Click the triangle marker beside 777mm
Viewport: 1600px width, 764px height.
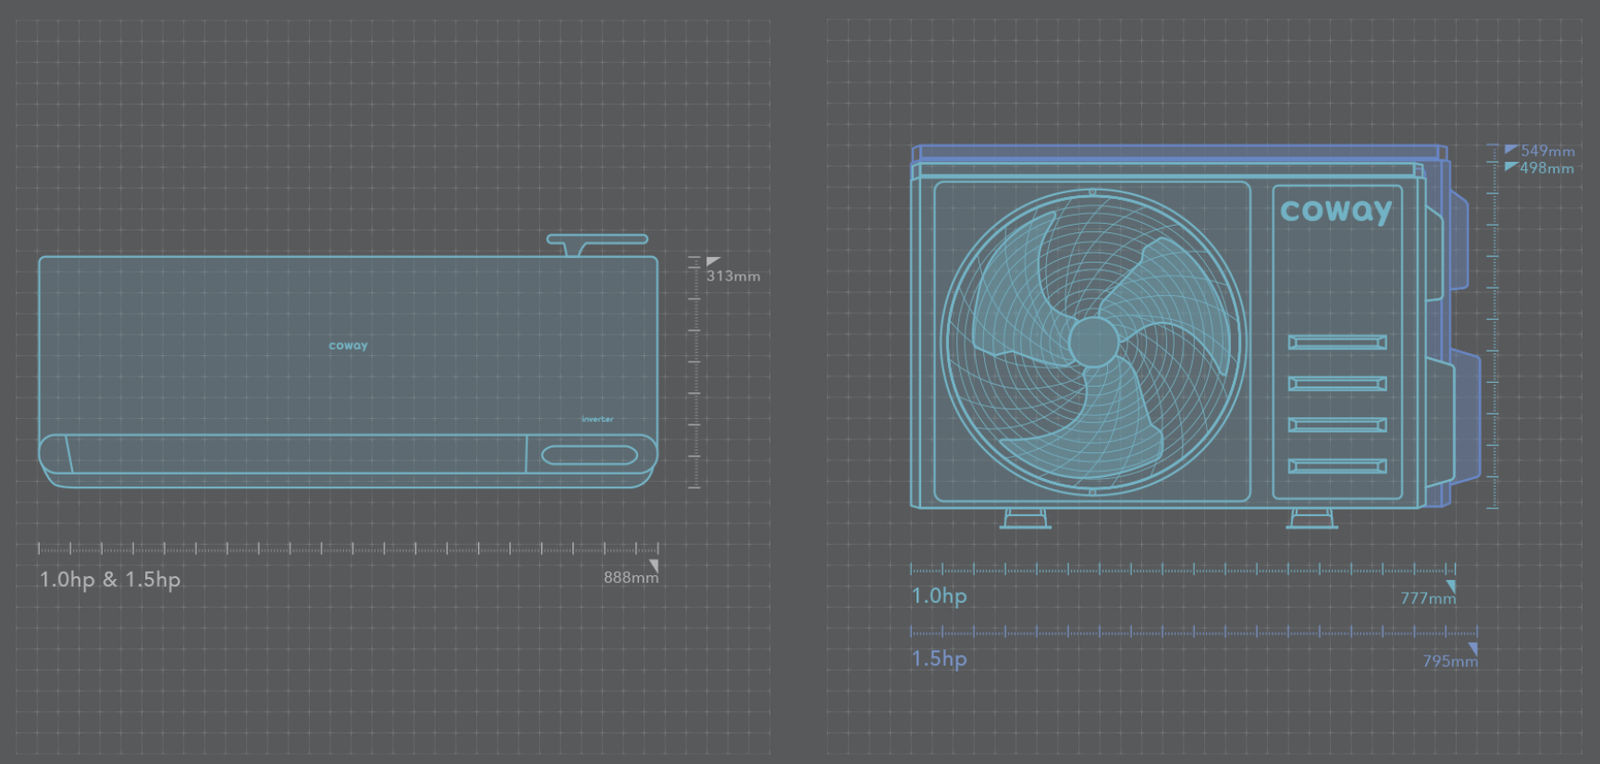[1450, 586]
